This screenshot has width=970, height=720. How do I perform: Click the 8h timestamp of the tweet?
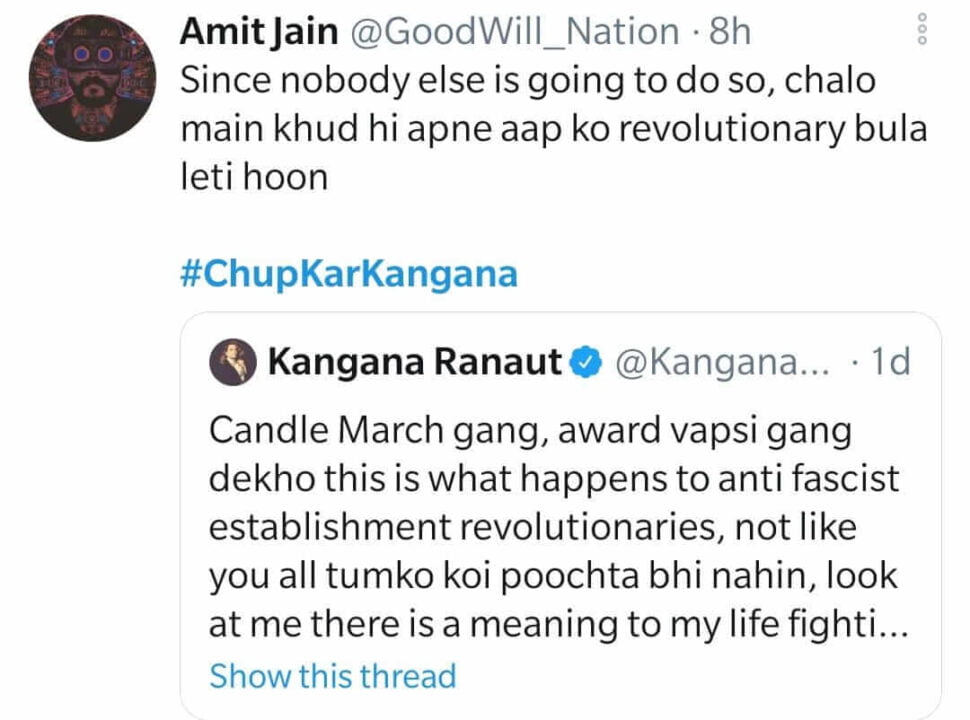click(x=729, y=32)
